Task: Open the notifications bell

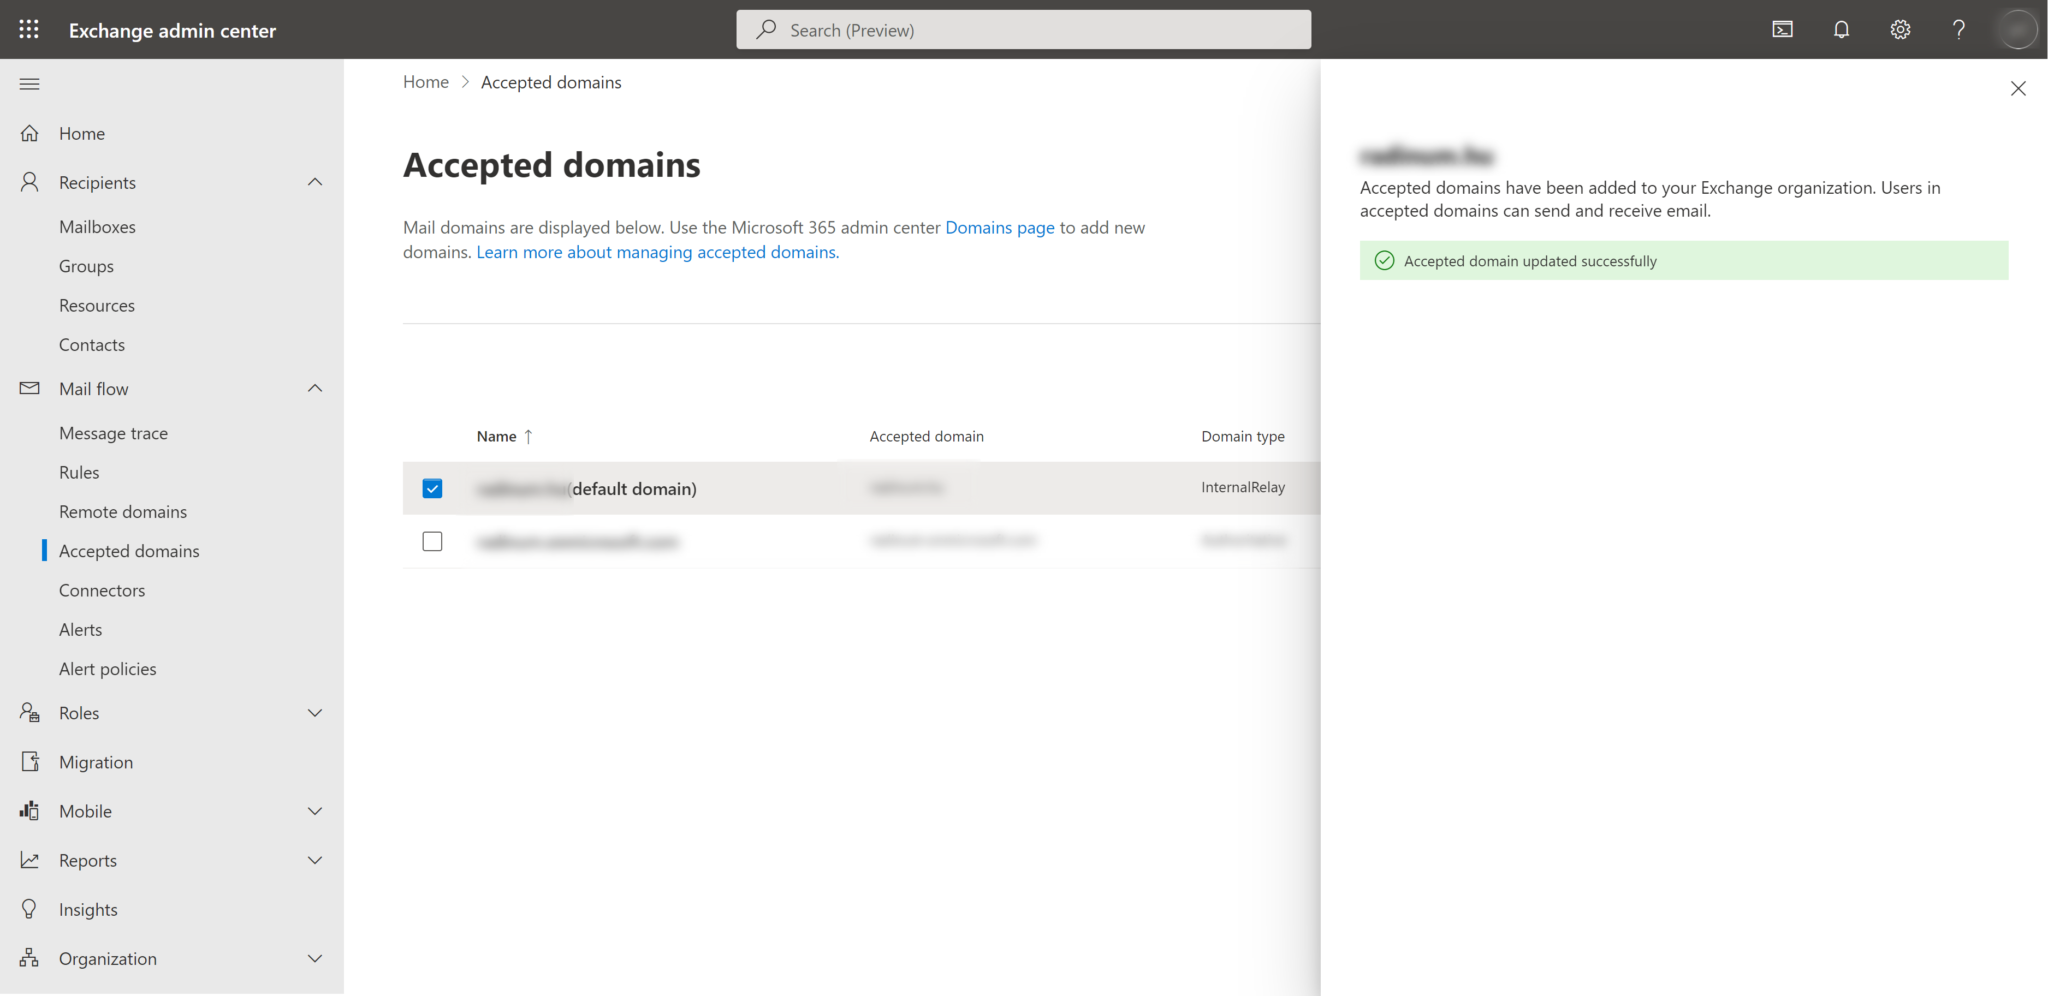Action: [x=1841, y=29]
